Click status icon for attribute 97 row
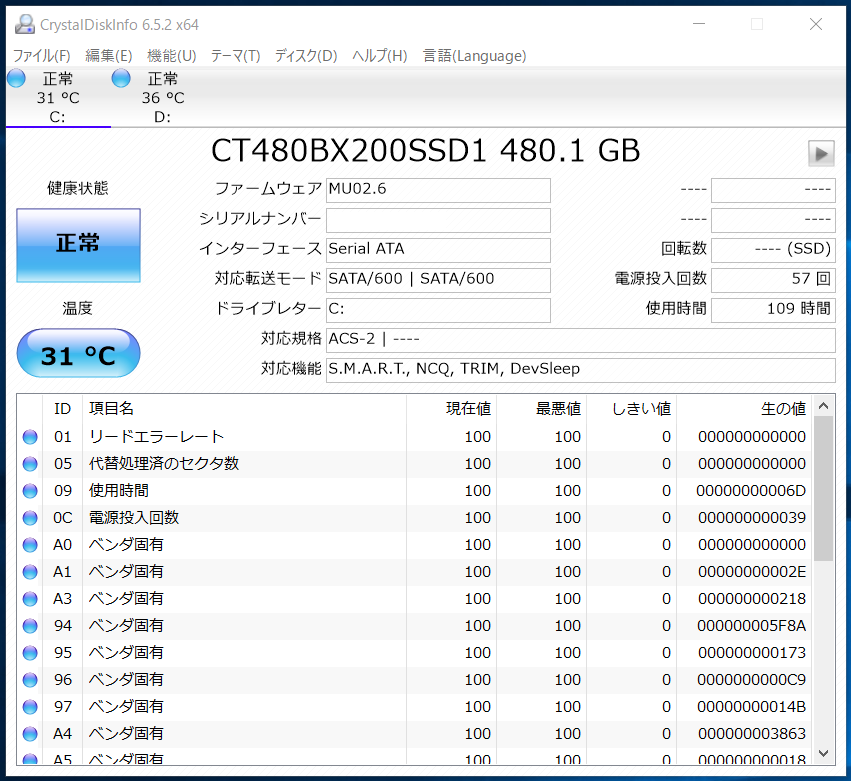 [30, 707]
